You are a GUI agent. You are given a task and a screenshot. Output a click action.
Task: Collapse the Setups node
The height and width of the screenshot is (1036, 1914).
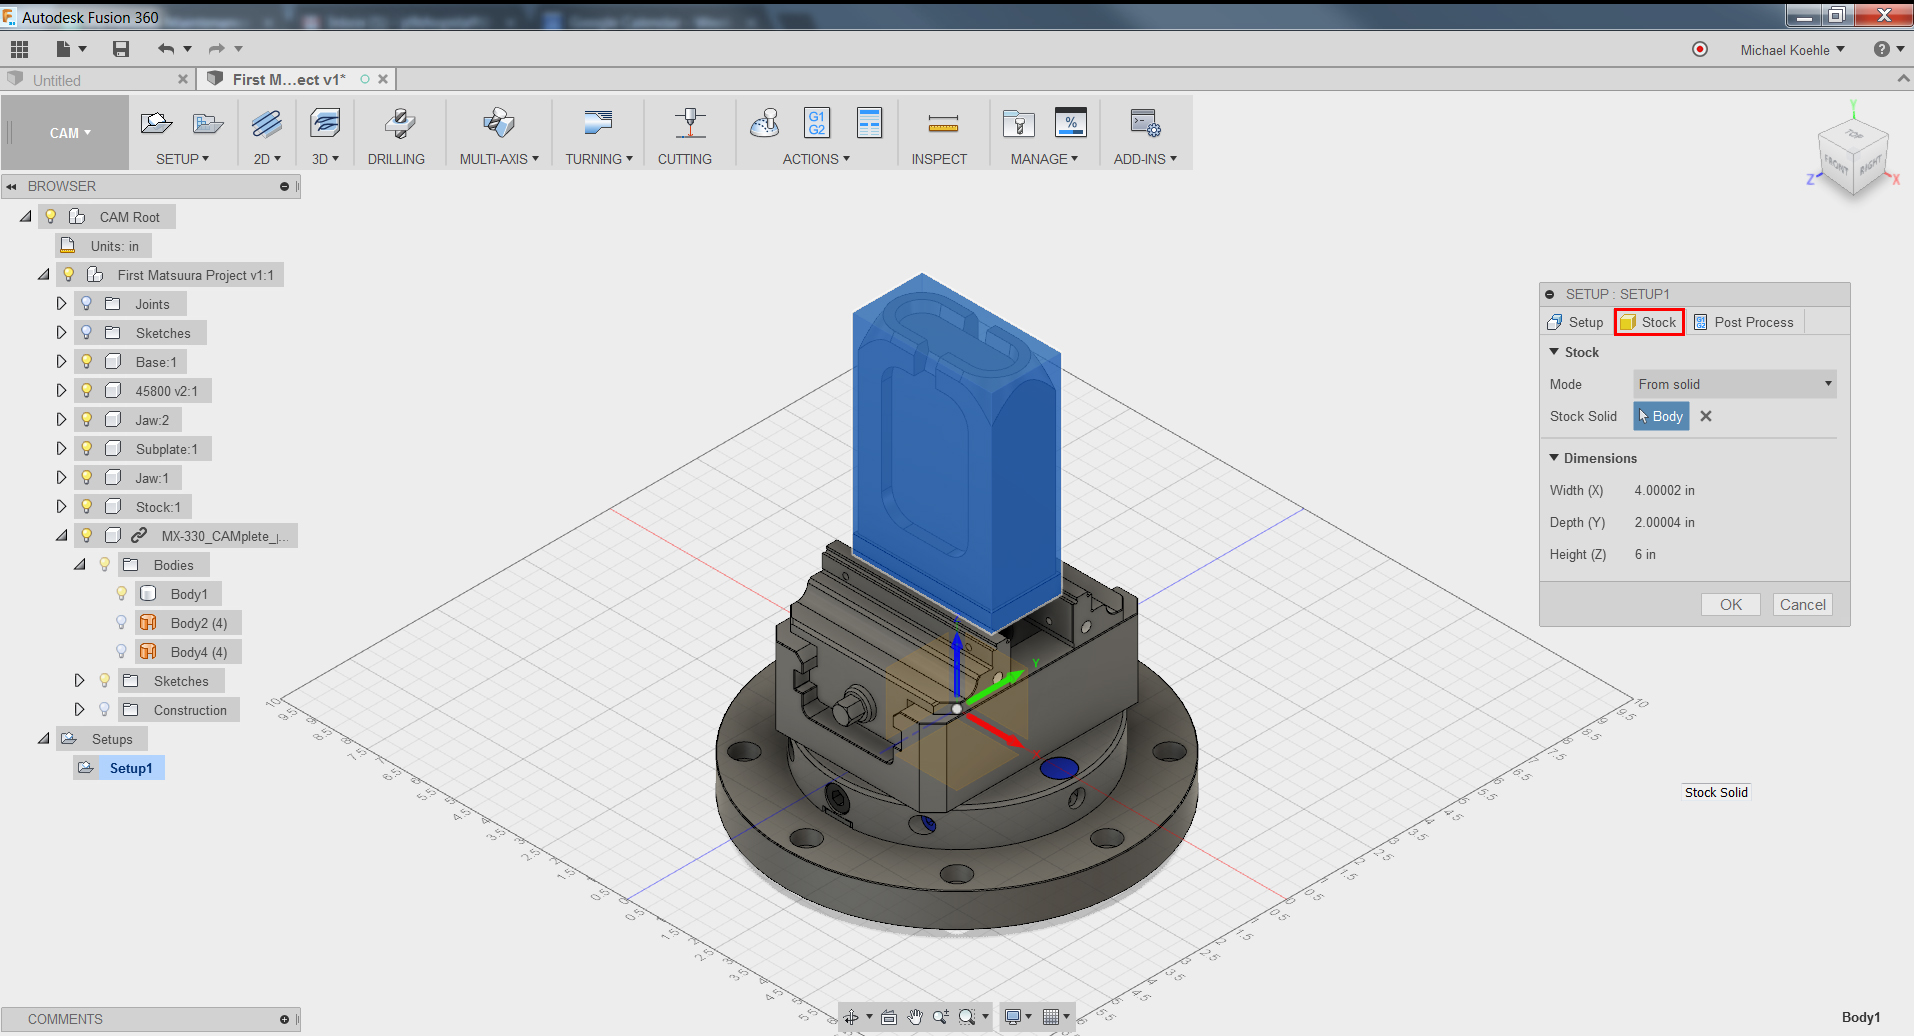(44, 738)
